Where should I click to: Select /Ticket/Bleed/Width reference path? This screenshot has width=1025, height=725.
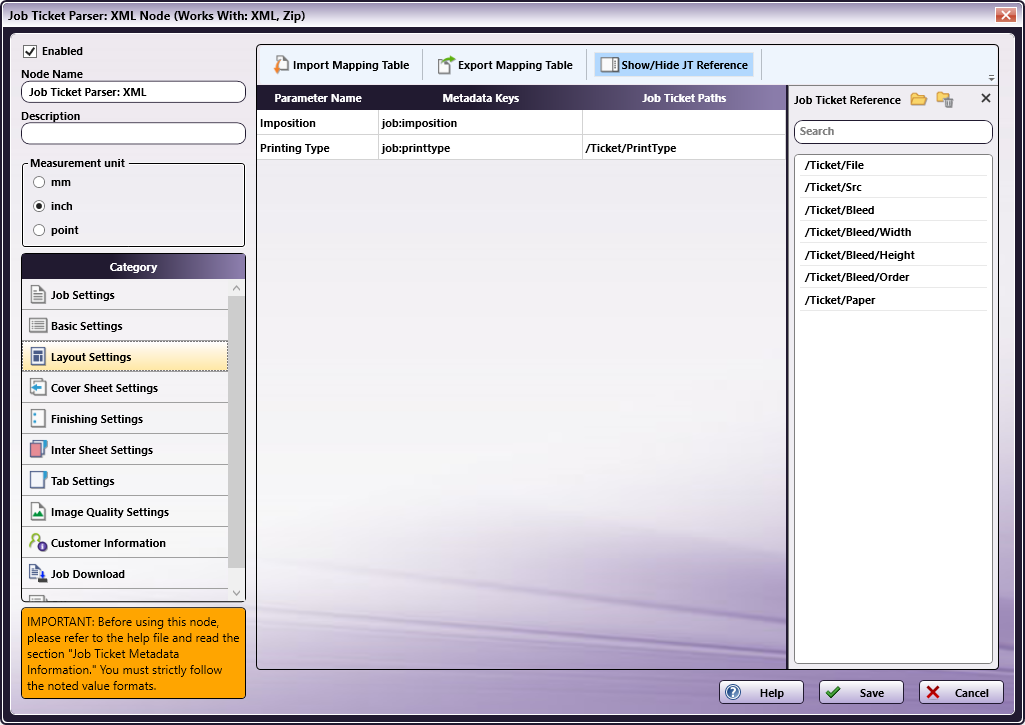893,232
